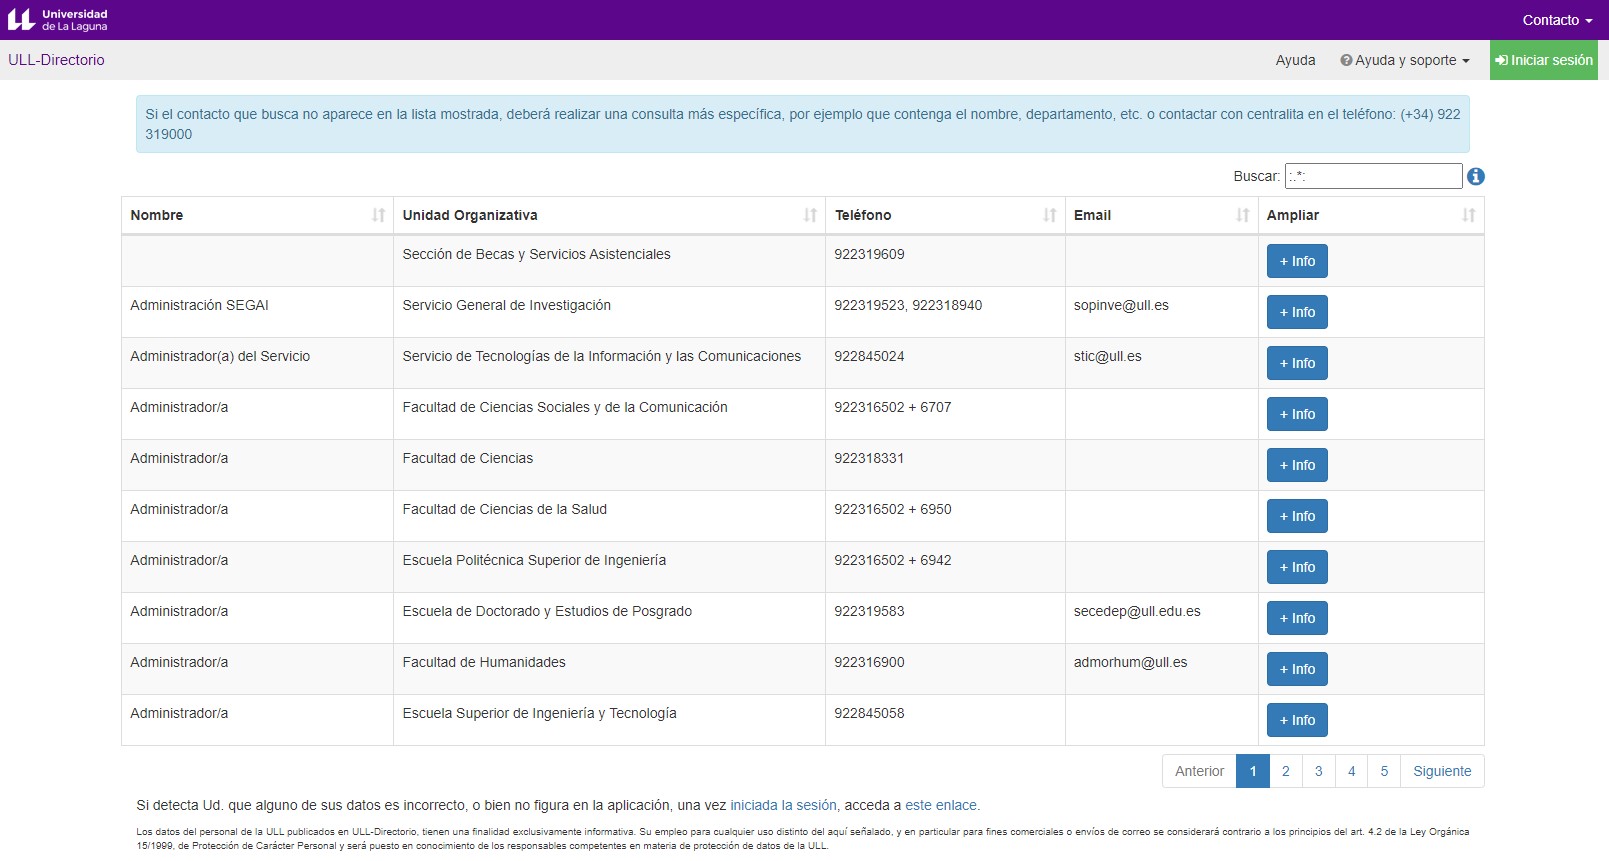The image size is (1609, 861).
Task: Go to page 2 of results
Action: click(1285, 771)
